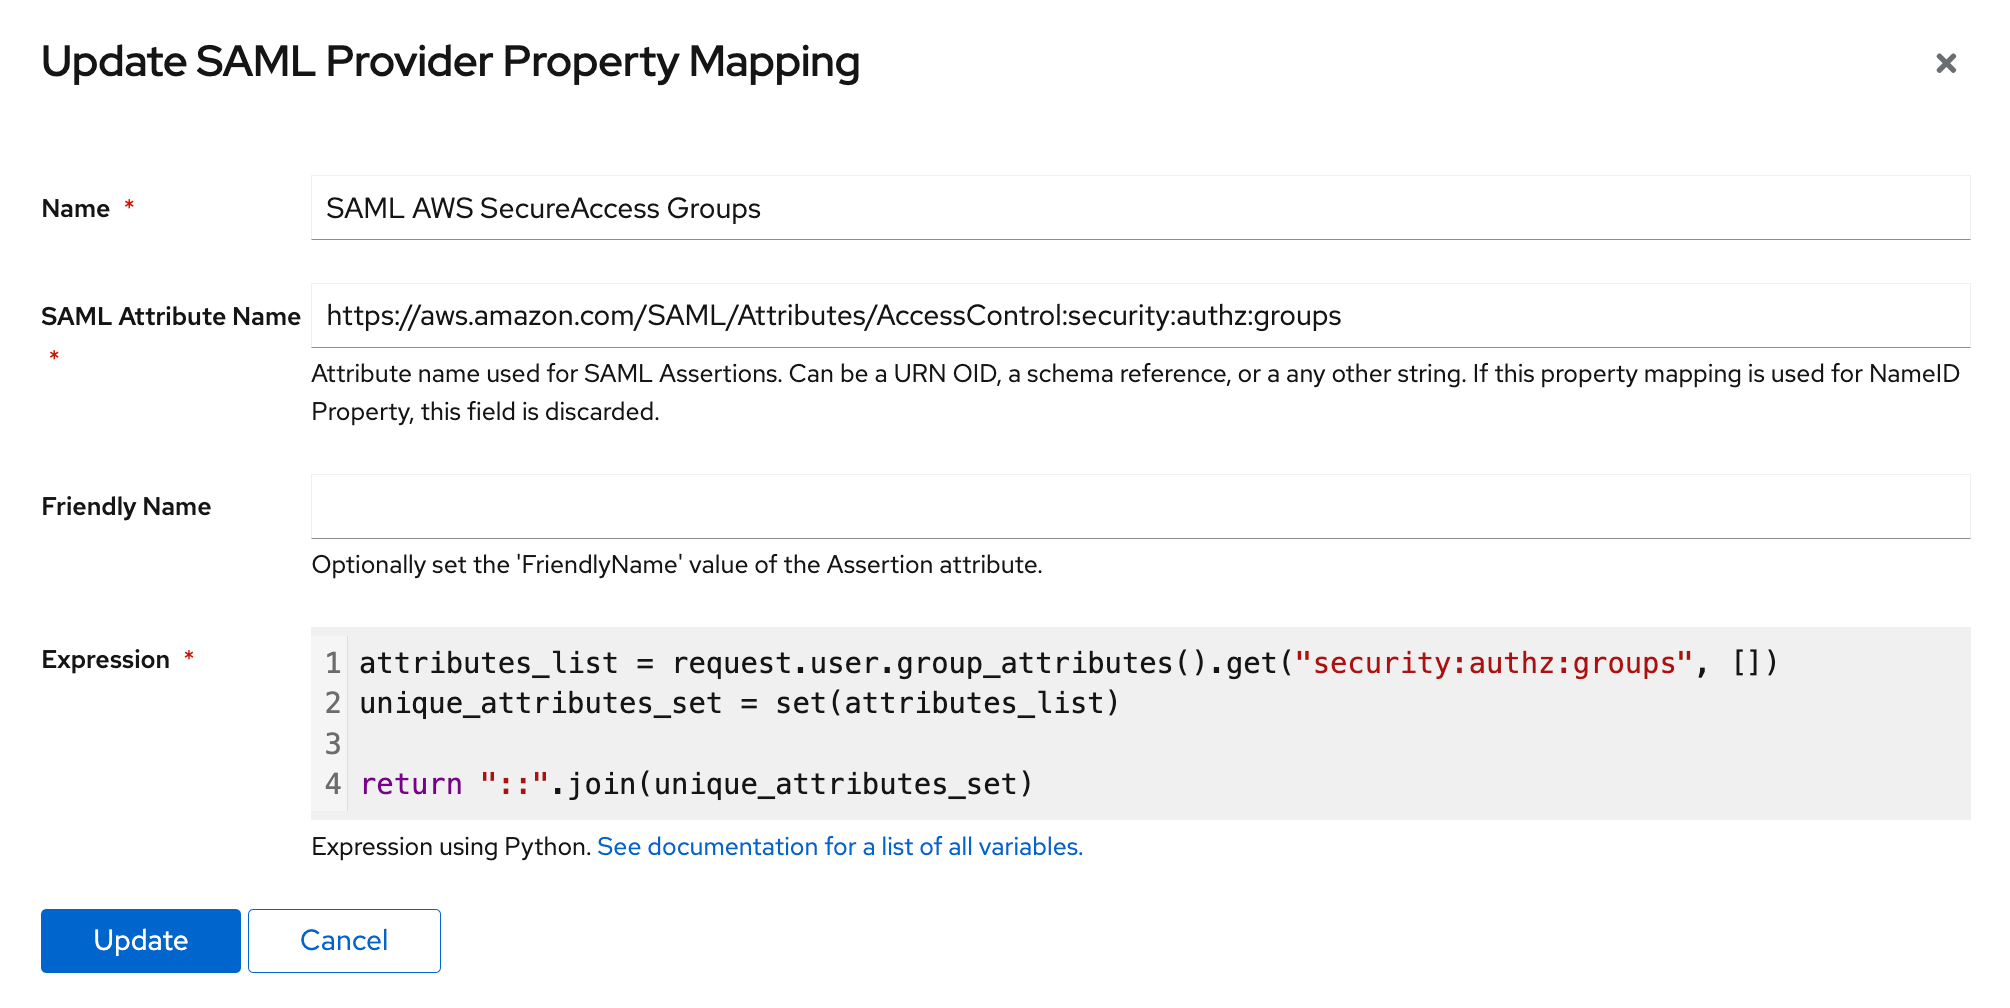The image size is (2010, 1008).
Task: Click the Name input field
Action: (1140, 208)
